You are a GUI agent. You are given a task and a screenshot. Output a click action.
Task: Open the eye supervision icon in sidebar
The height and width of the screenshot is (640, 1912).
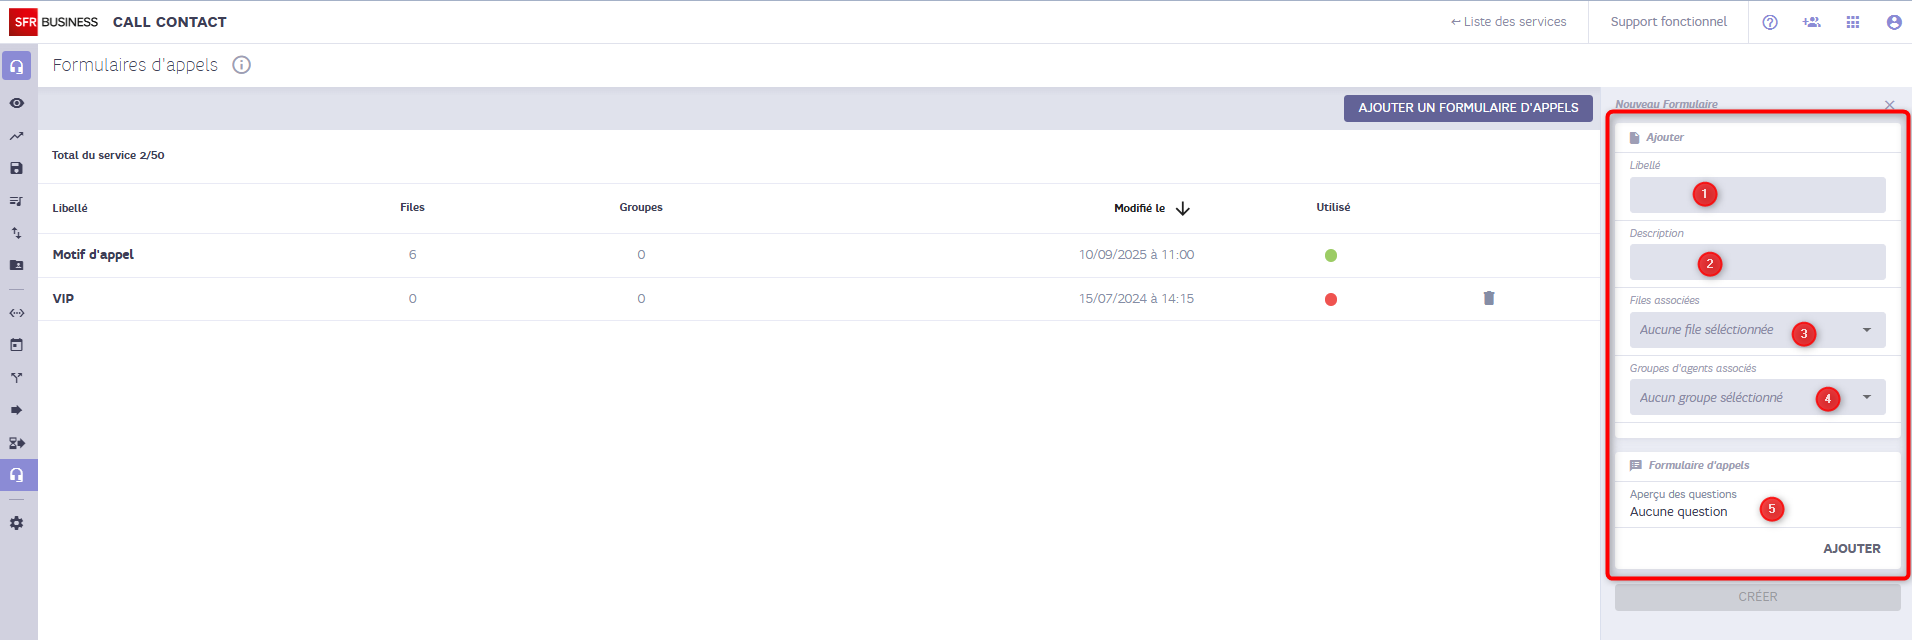point(17,103)
